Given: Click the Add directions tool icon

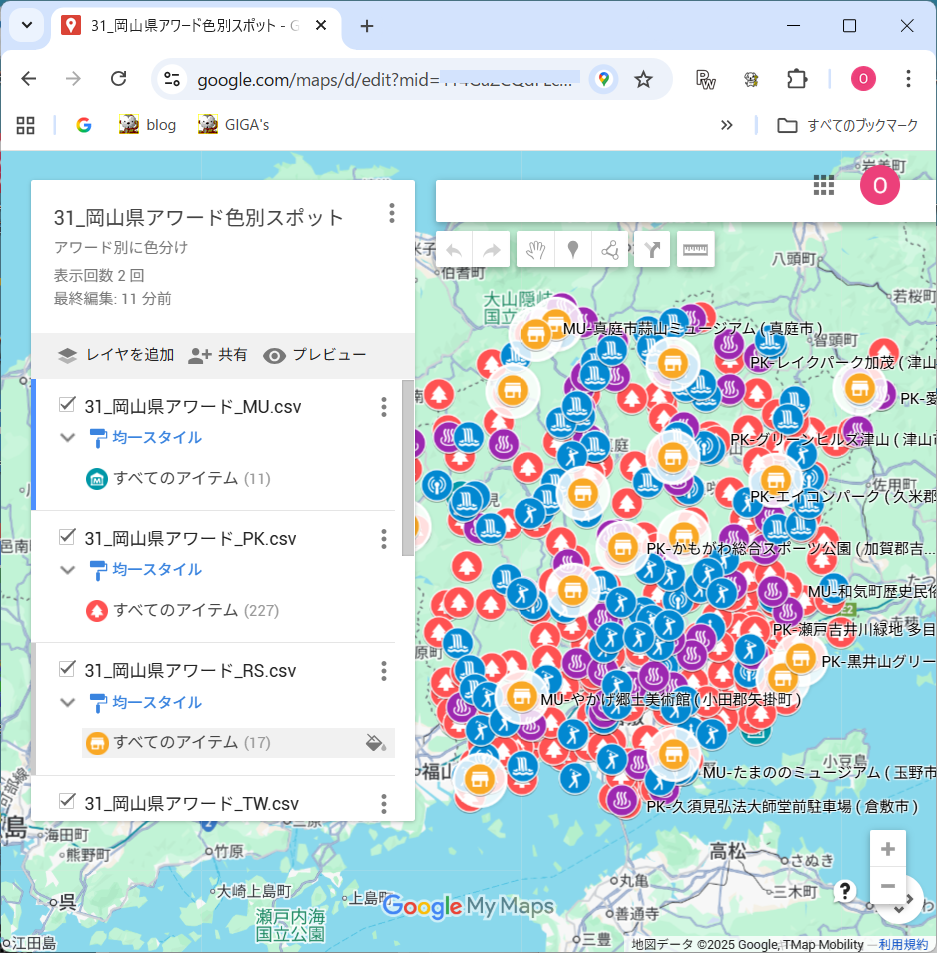Looking at the screenshot, I should pos(652,250).
